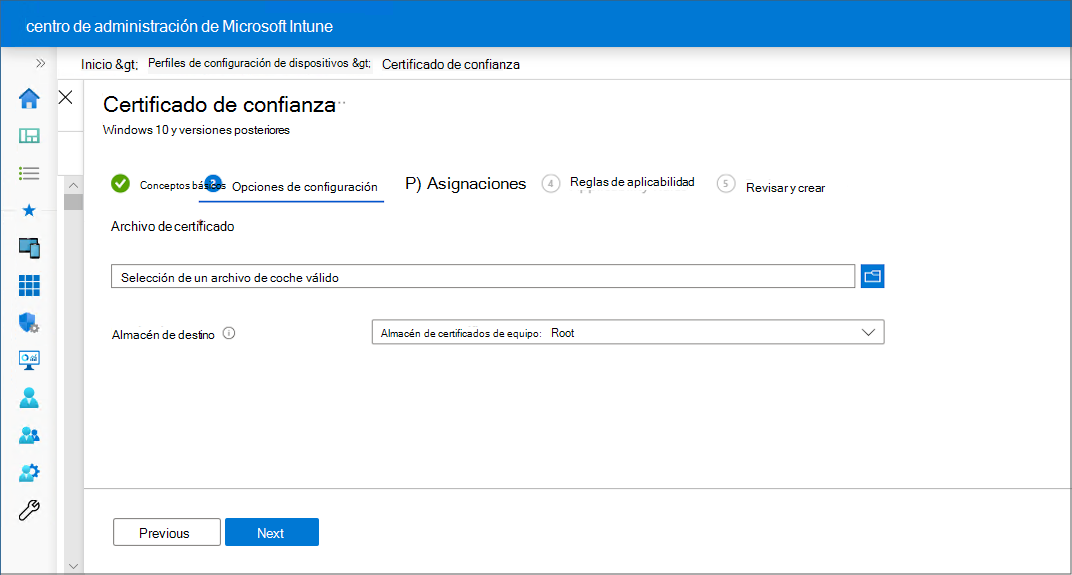Go to Revisar y crear step
Screen dimensions: 1072x575
tap(771, 186)
